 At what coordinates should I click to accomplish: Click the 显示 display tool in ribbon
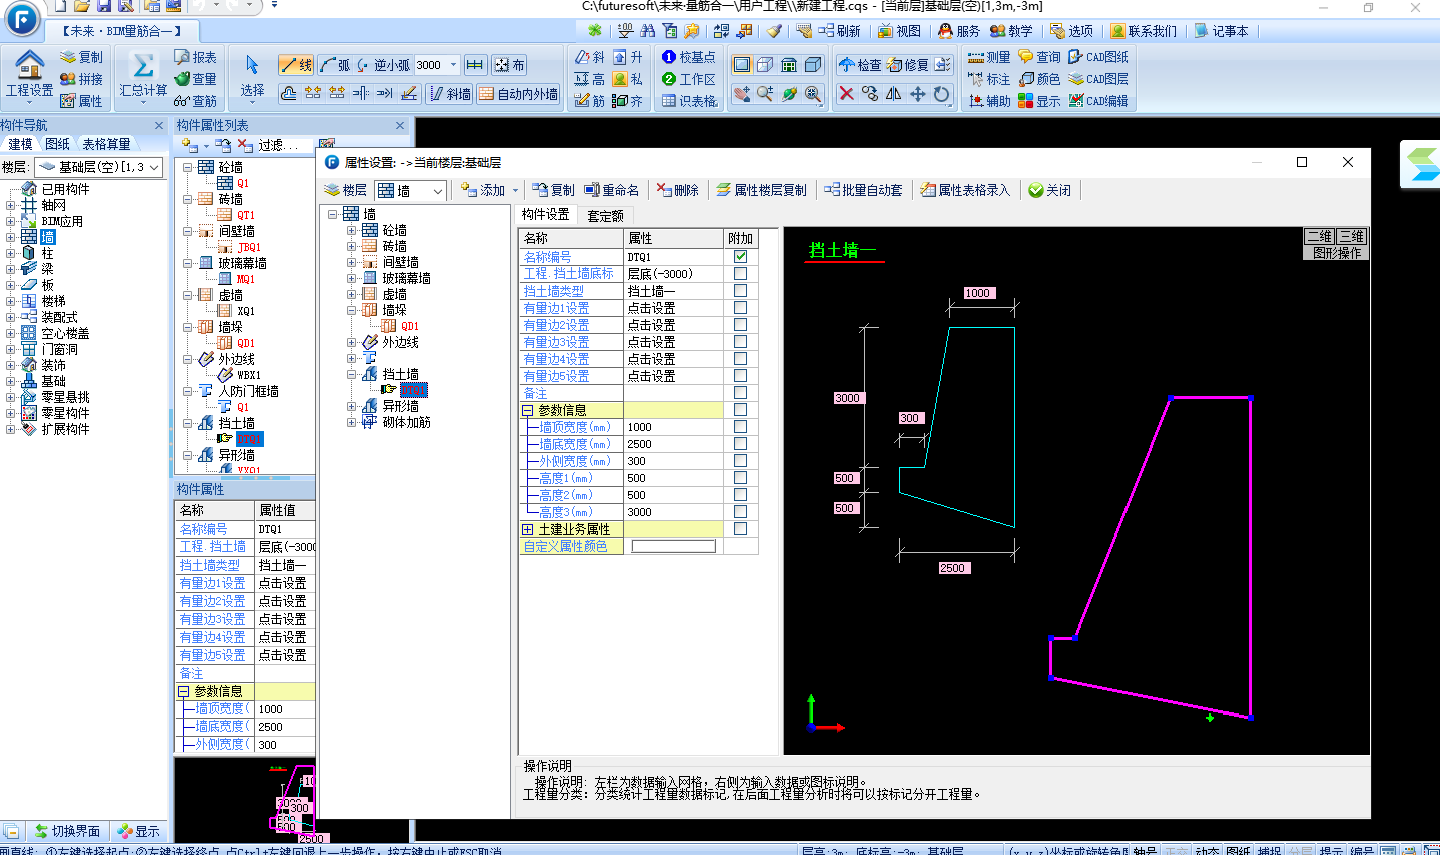[1039, 101]
